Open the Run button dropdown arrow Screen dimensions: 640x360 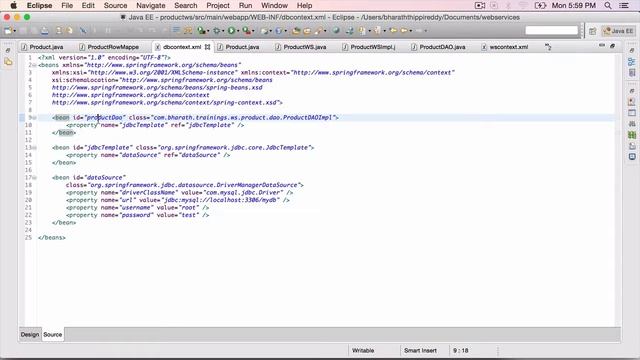click(x=238, y=31)
